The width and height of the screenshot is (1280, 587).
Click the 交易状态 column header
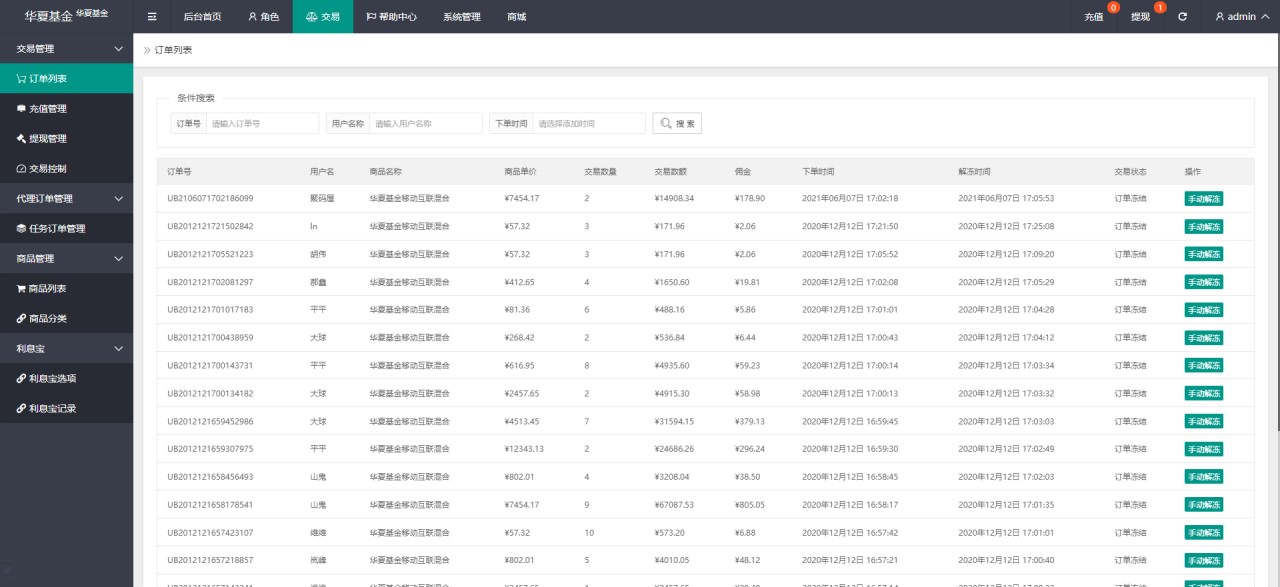[x=1130, y=171]
